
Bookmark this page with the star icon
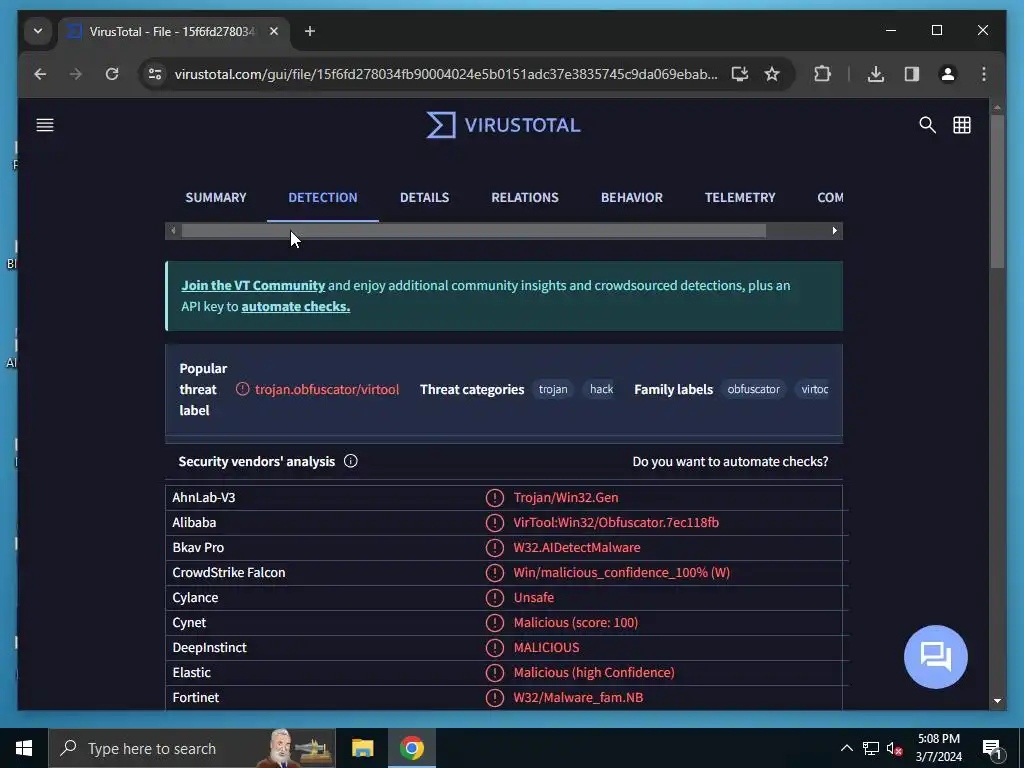click(x=772, y=74)
